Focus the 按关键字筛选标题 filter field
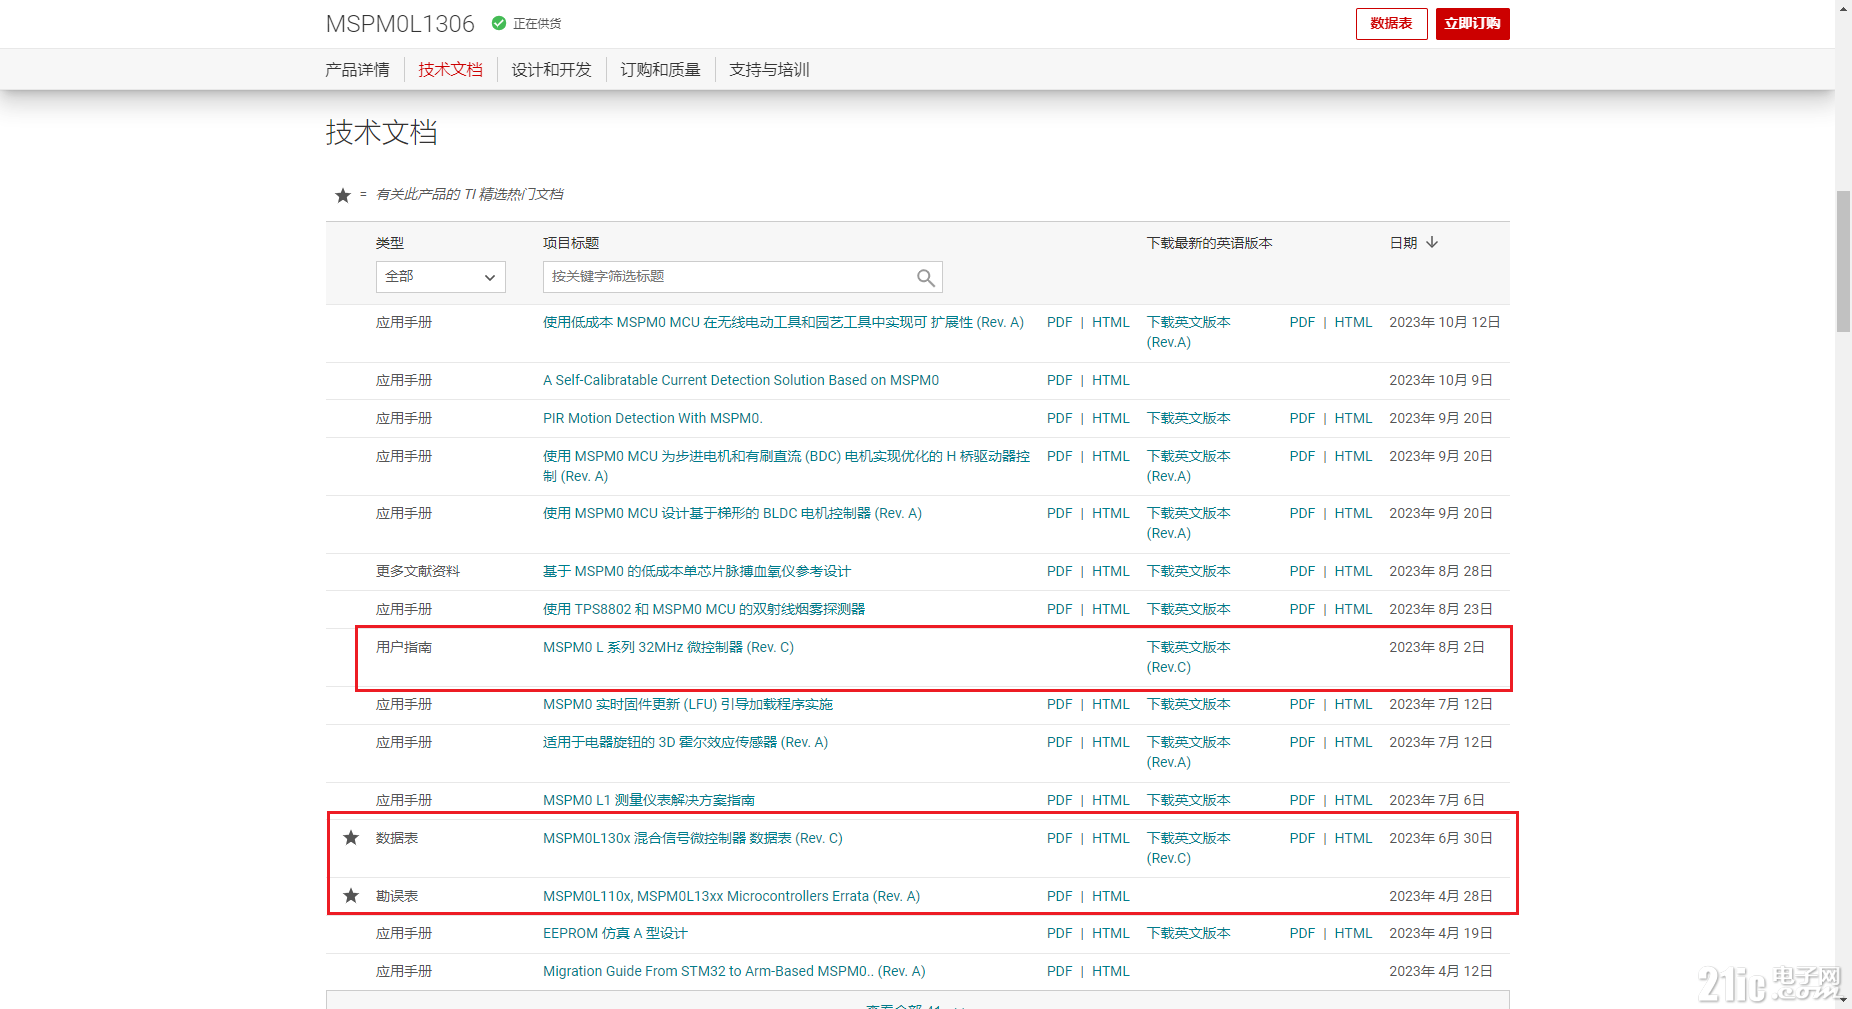The width and height of the screenshot is (1852, 1009). pos(742,277)
